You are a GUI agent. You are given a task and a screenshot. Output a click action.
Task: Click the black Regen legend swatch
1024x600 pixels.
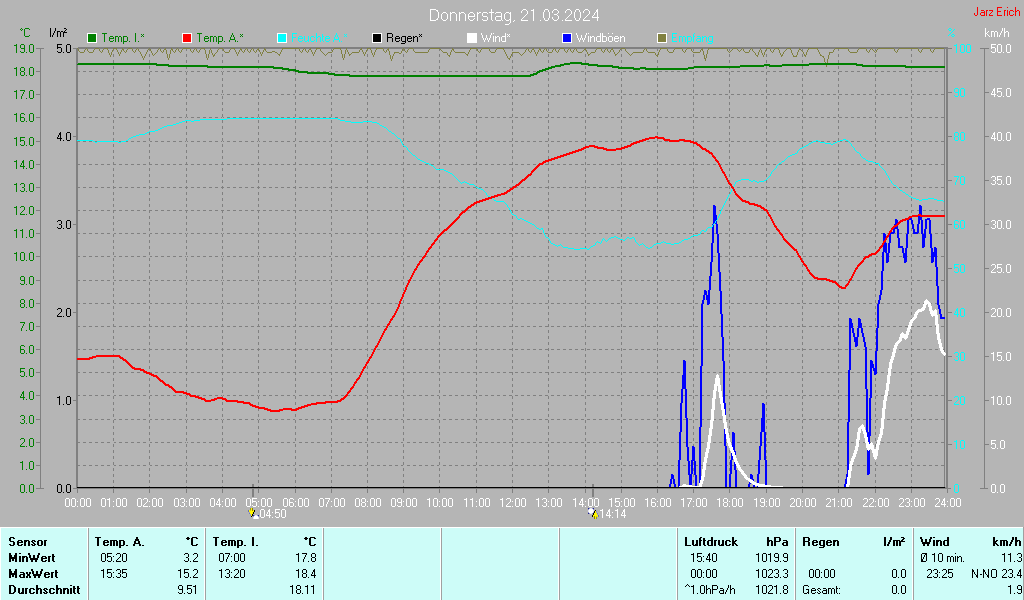[x=377, y=38]
